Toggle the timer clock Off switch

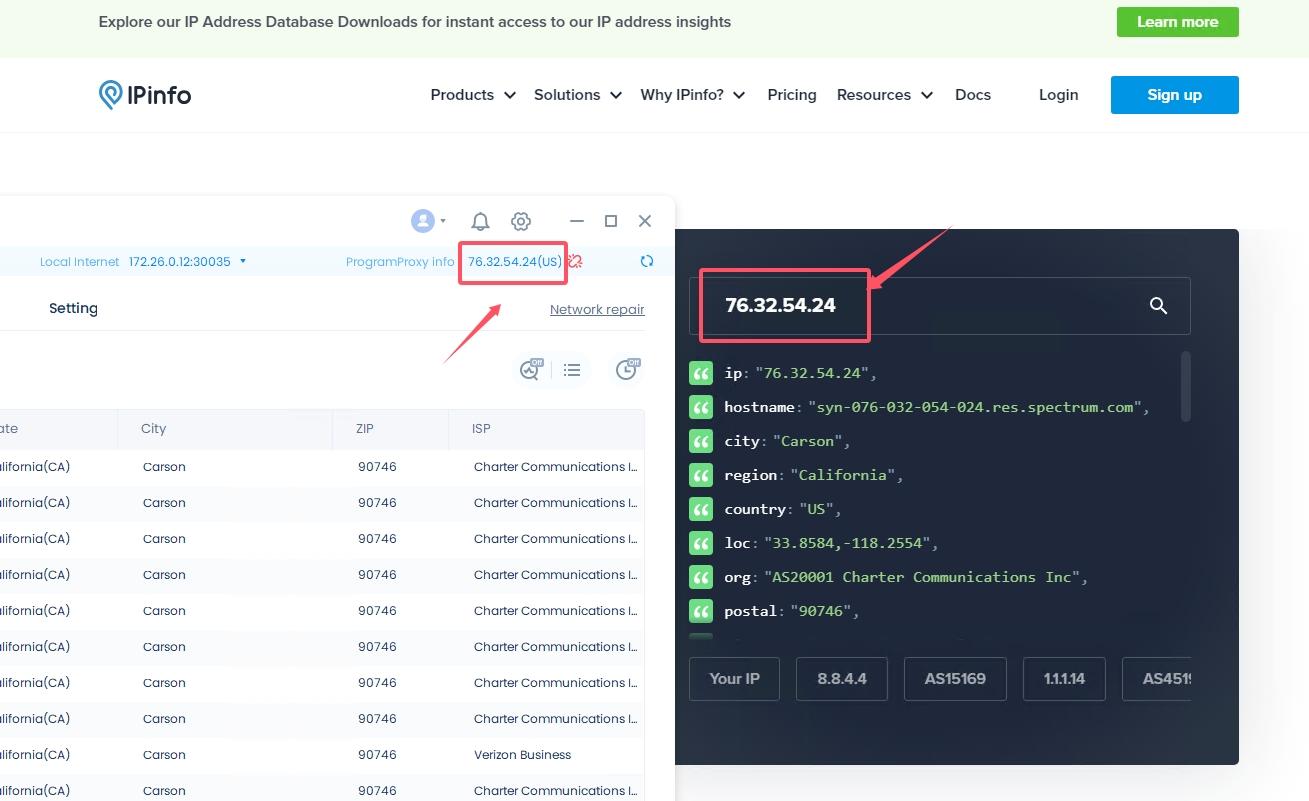pyautogui.click(x=627, y=370)
